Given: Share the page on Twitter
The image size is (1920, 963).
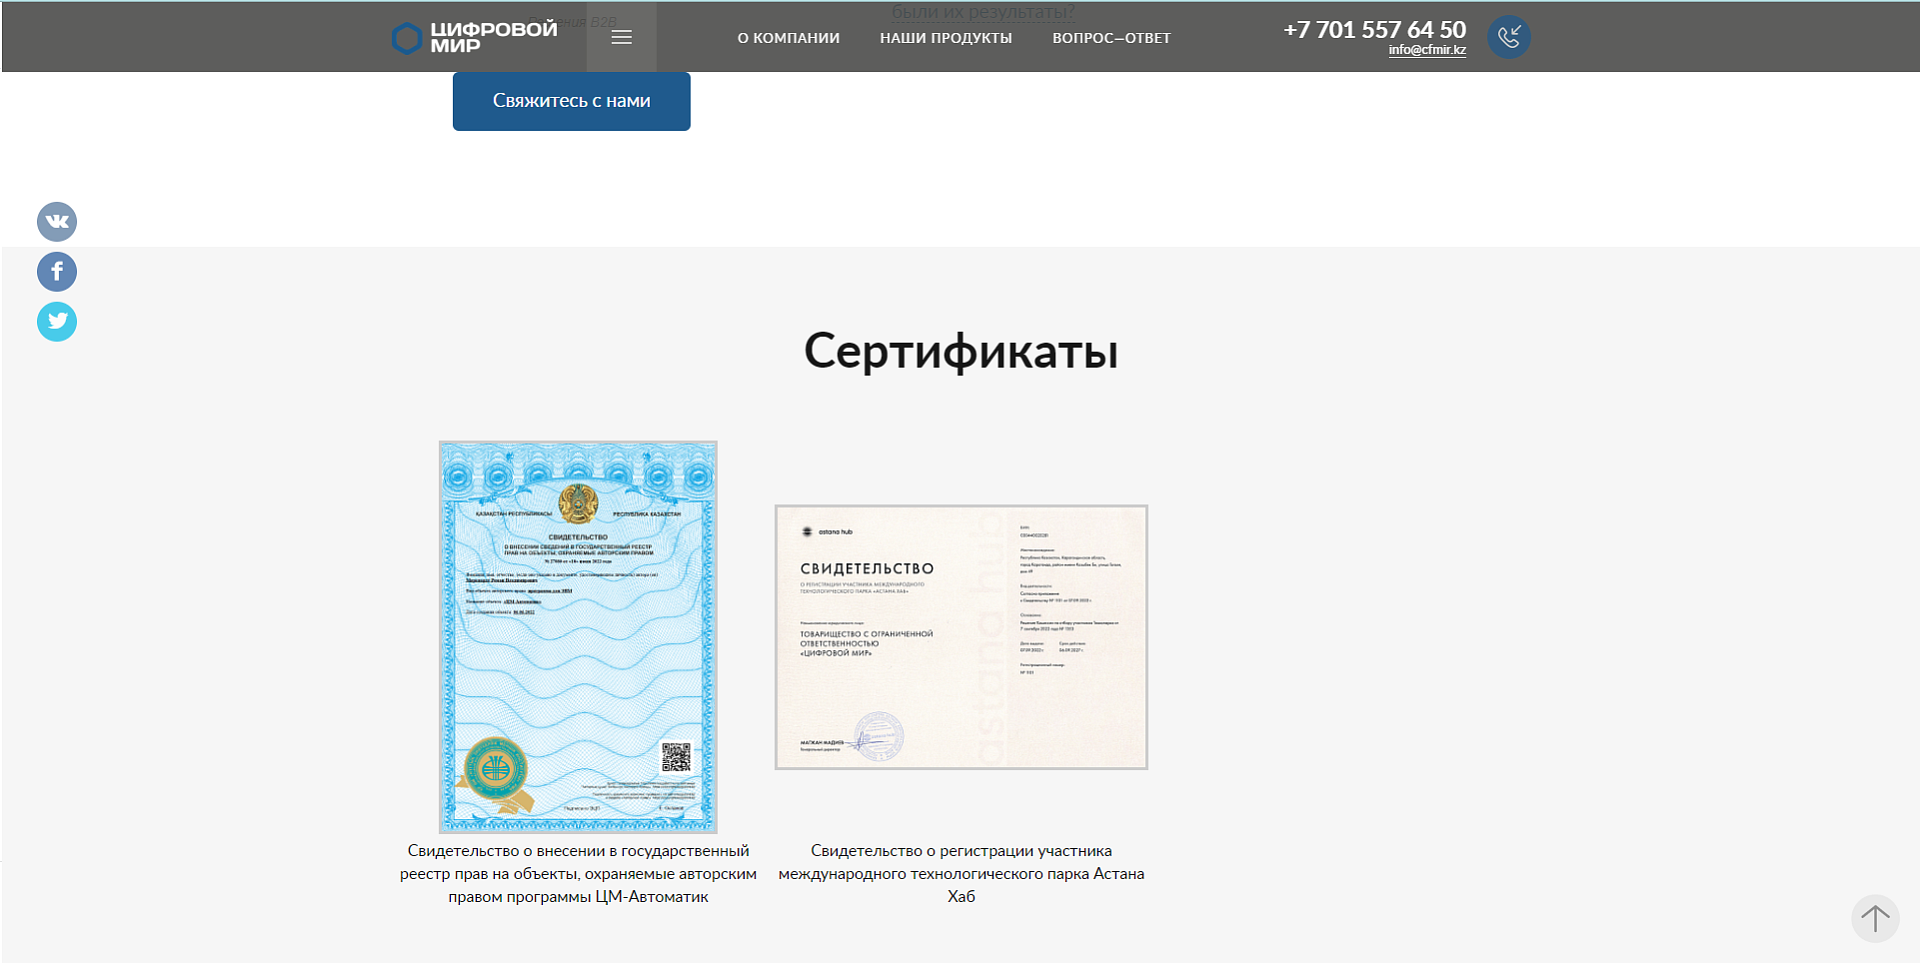Looking at the screenshot, I should click(x=57, y=322).
